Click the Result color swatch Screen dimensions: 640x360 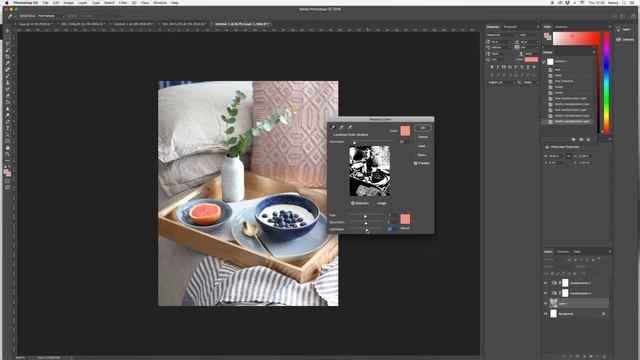pos(405,219)
